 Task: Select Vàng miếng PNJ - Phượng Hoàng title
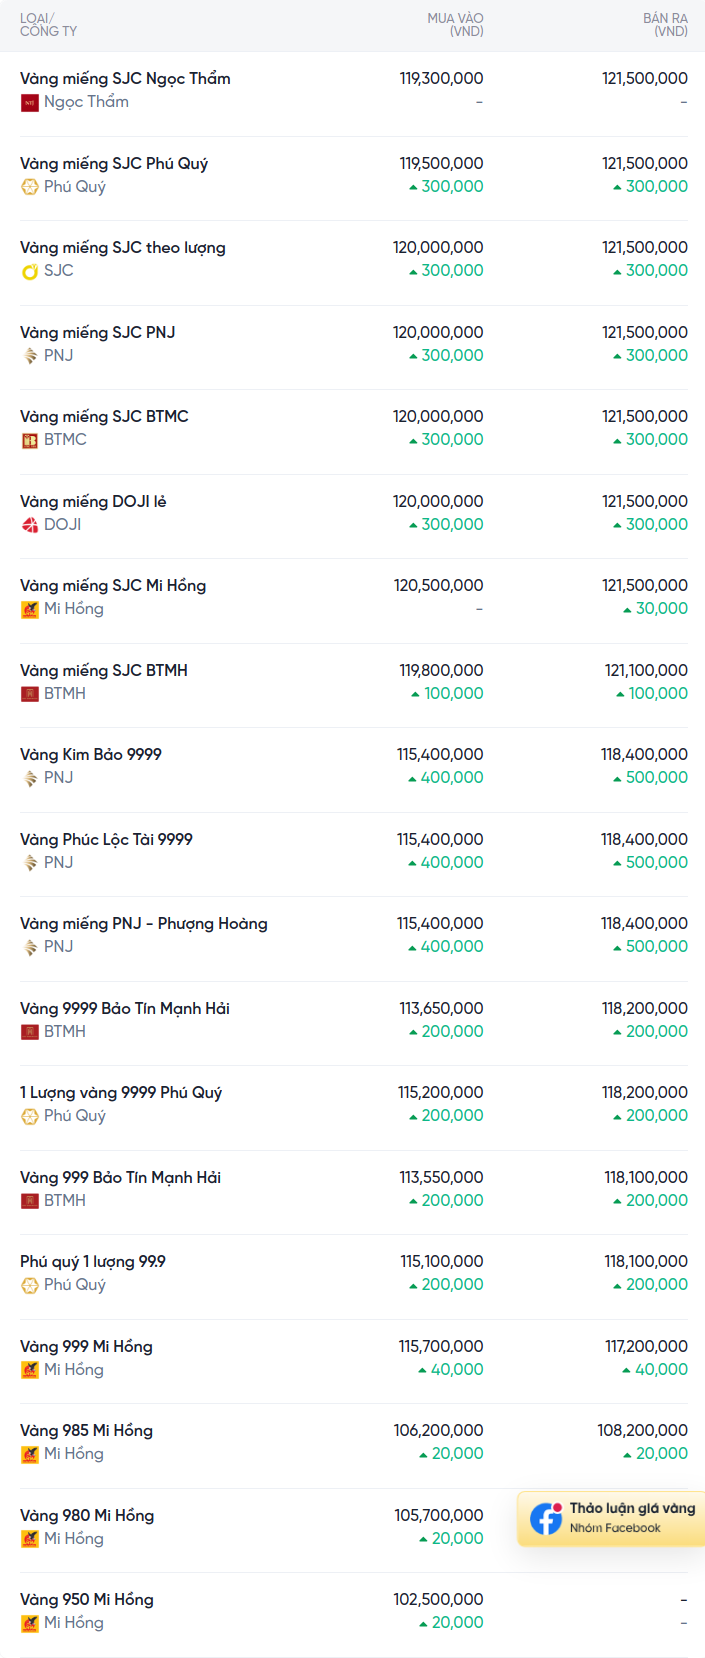click(144, 924)
